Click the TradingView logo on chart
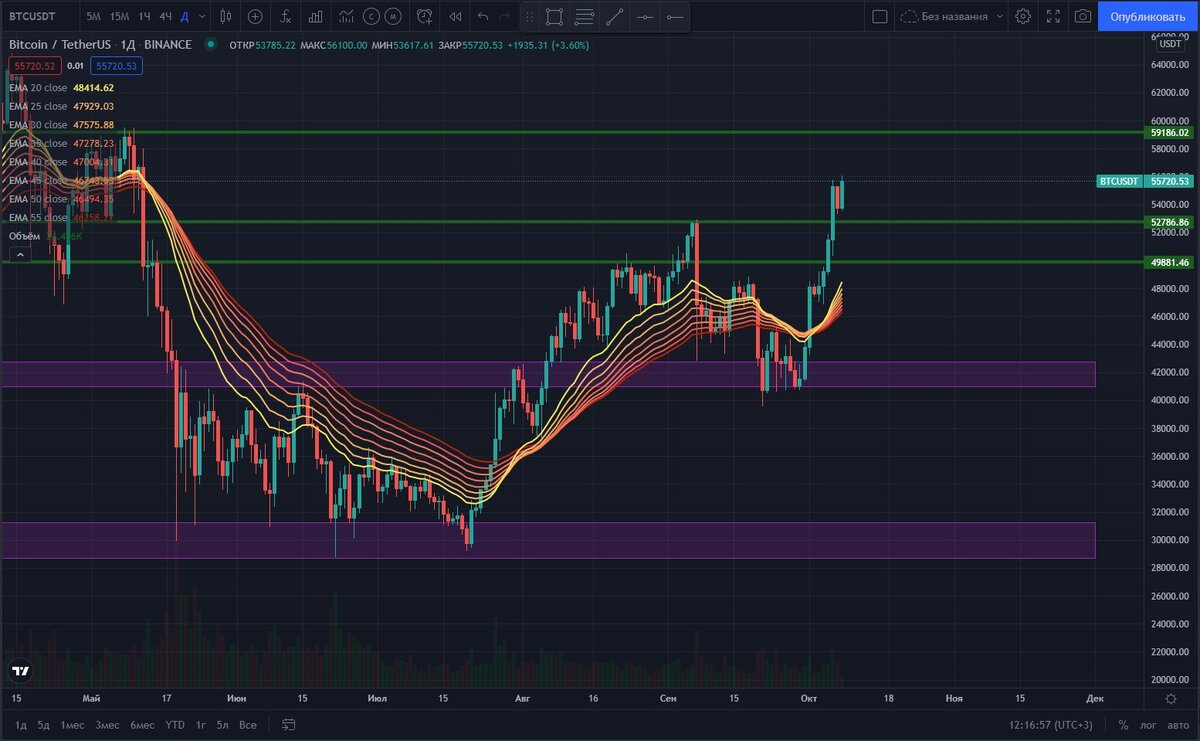Screen dimensions: 1200x741 click(19, 670)
